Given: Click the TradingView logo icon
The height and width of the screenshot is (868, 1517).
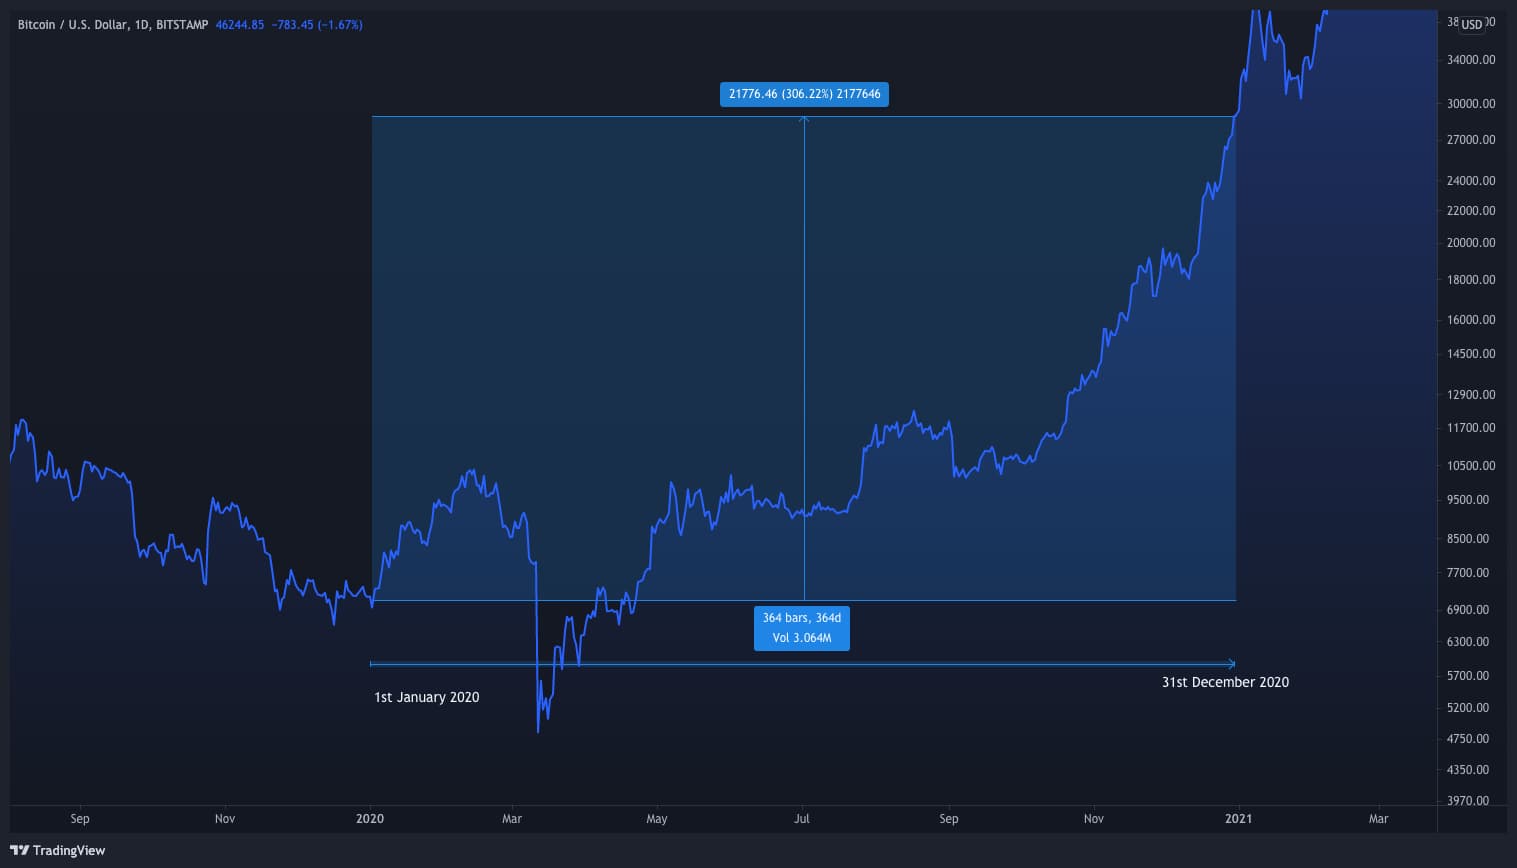Looking at the screenshot, I should tap(19, 850).
